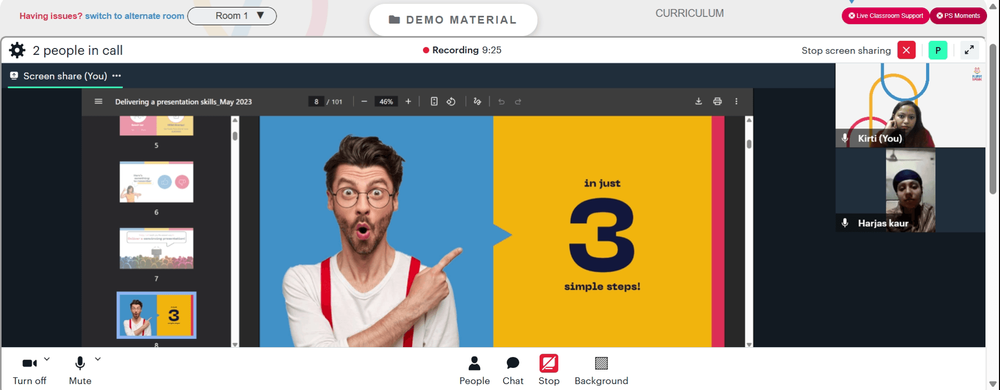Open the call settings gear icon

[17, 50]
